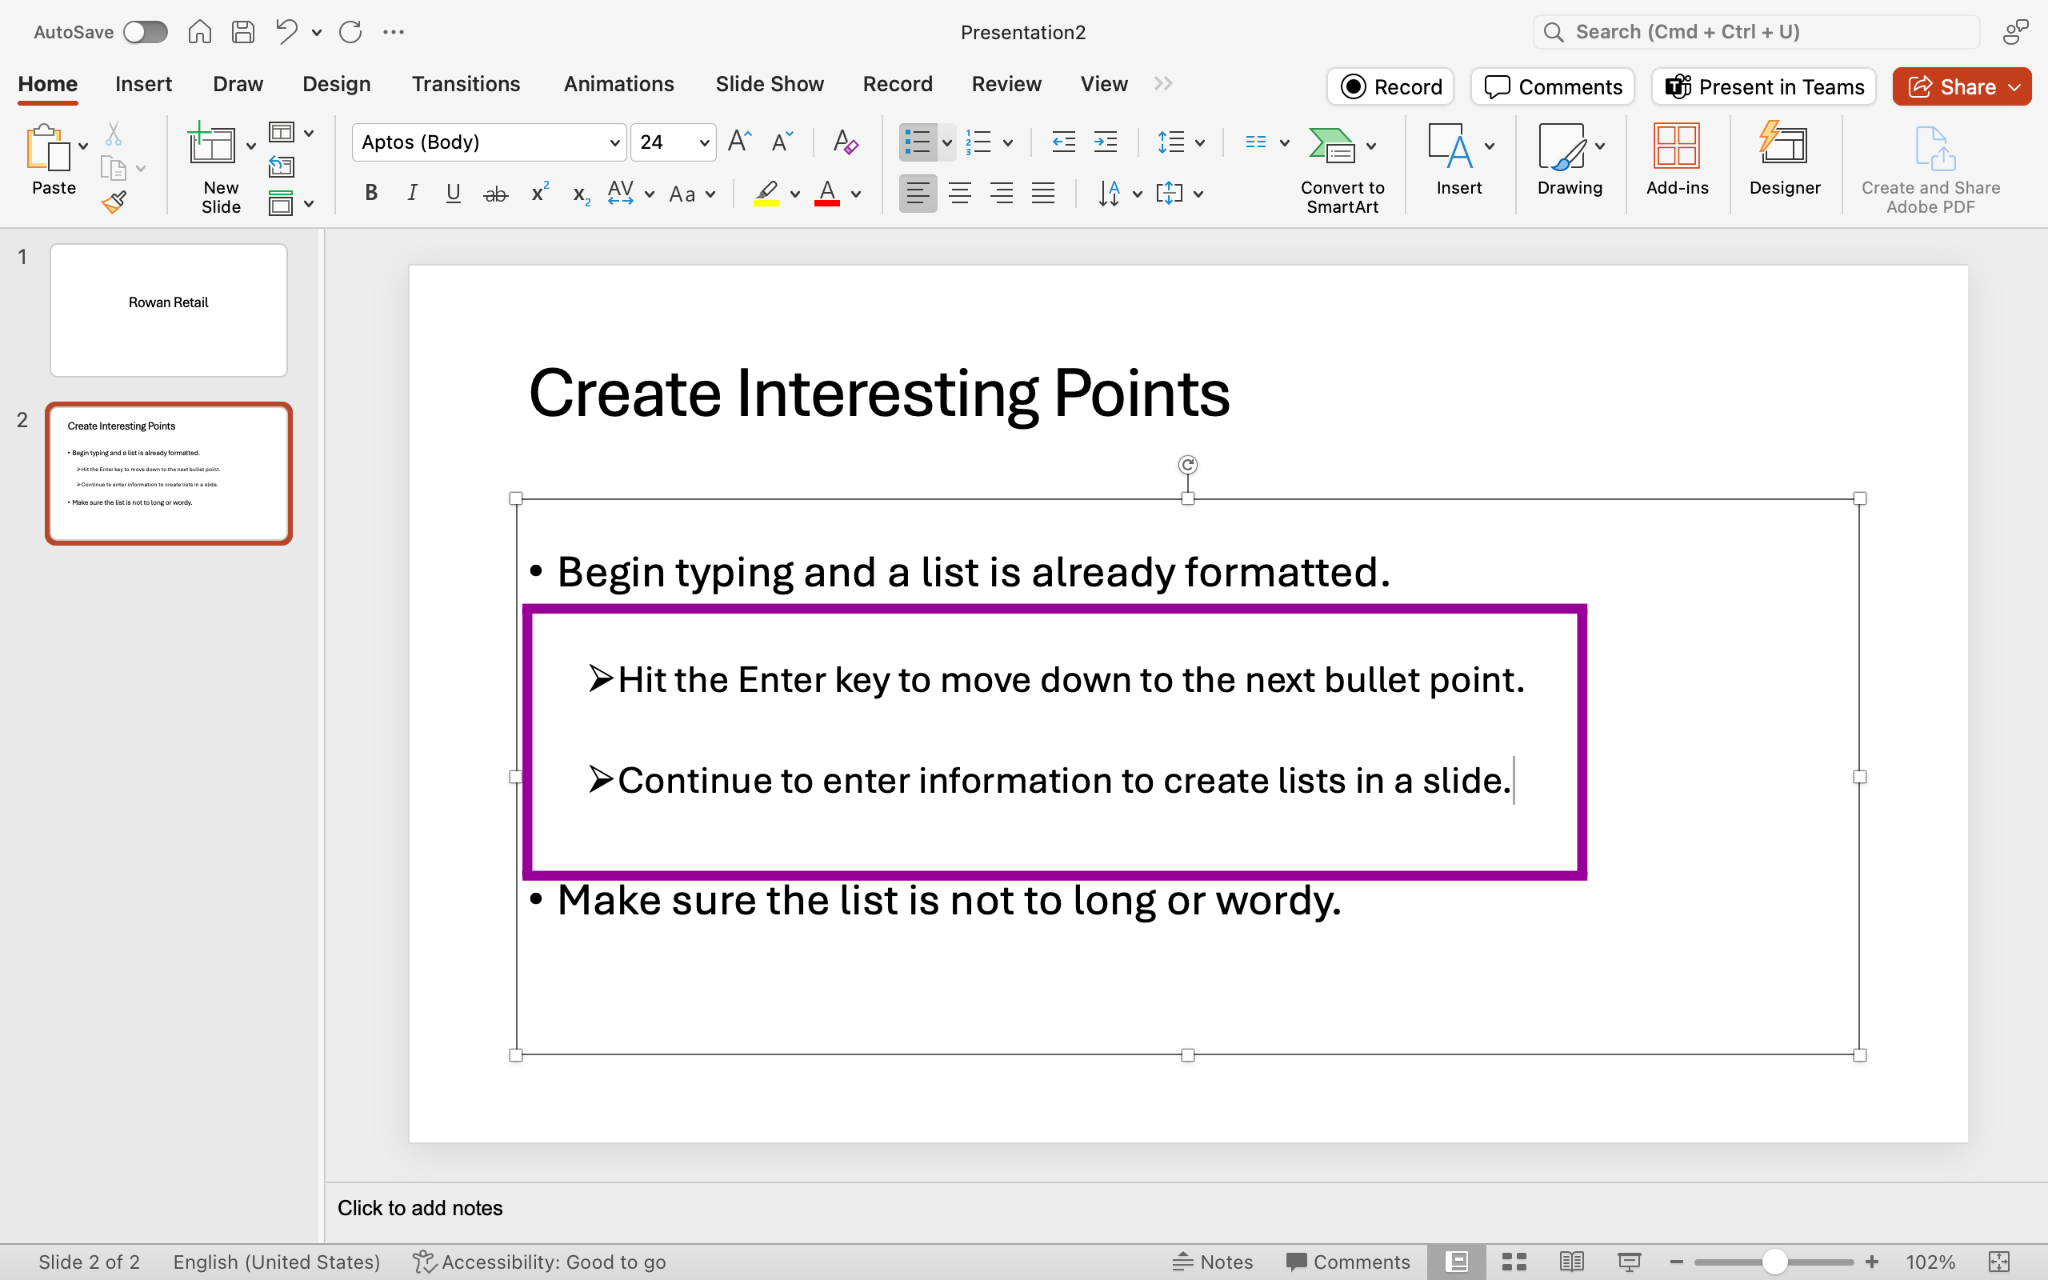Click the Cut scissors icon
Viewport: 2048px width, 1280px height.
[113, 134]
